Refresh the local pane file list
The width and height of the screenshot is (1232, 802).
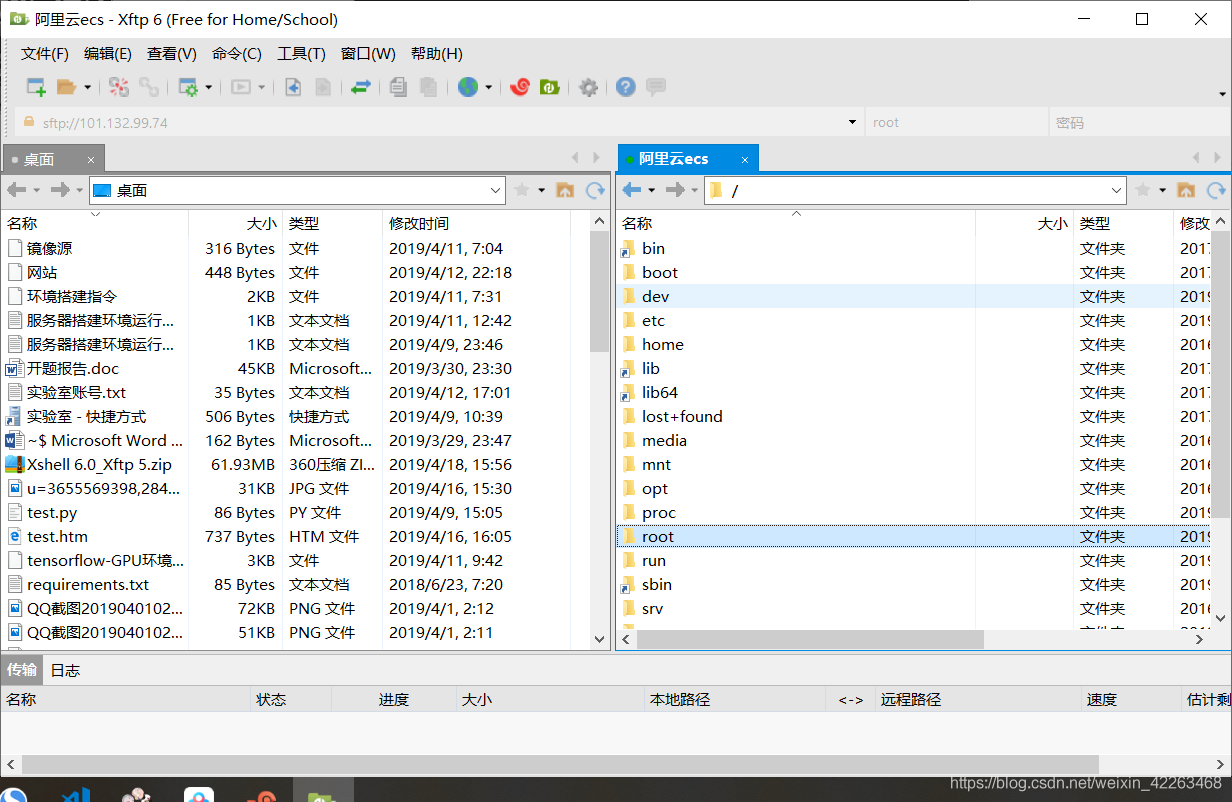[595, 190]
